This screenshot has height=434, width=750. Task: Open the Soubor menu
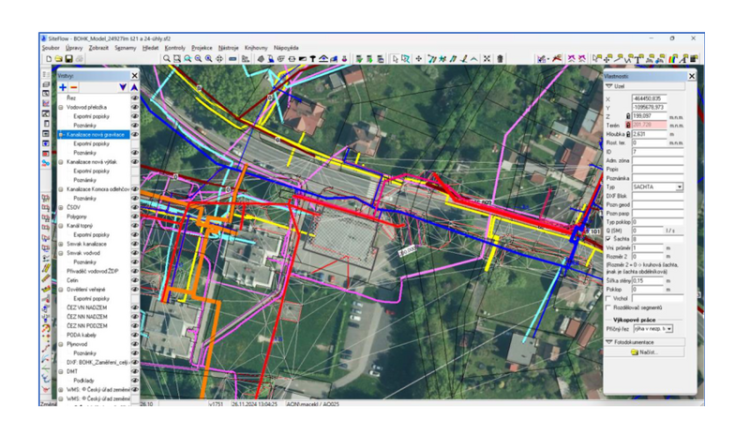[50, 47]
